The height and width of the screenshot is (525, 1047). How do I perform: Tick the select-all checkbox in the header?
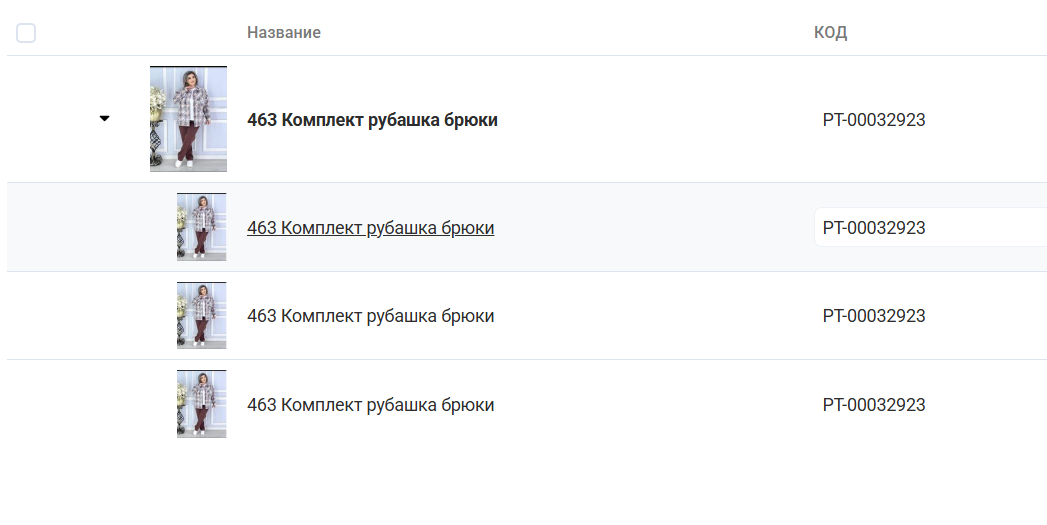tap(26, 33)
